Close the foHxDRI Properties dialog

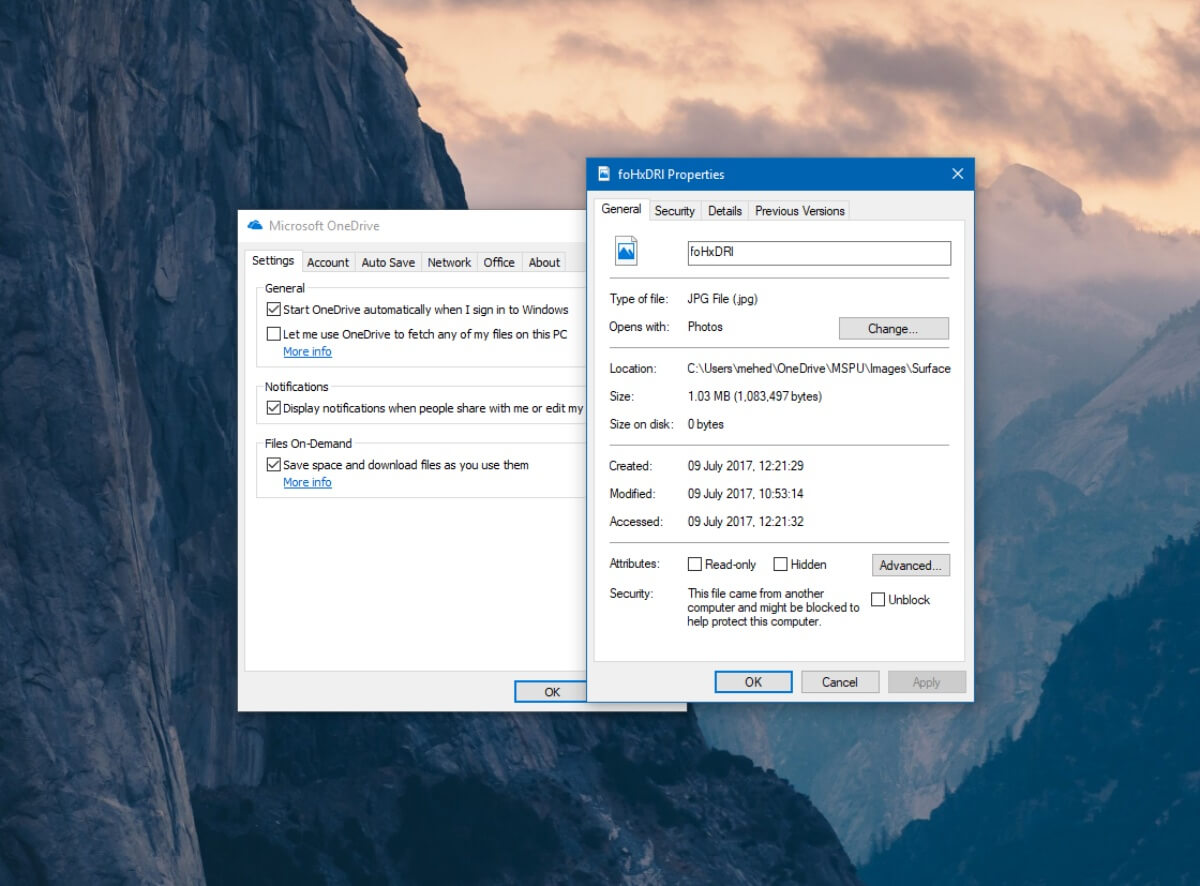pyautogui.click(x=957, y=174)
